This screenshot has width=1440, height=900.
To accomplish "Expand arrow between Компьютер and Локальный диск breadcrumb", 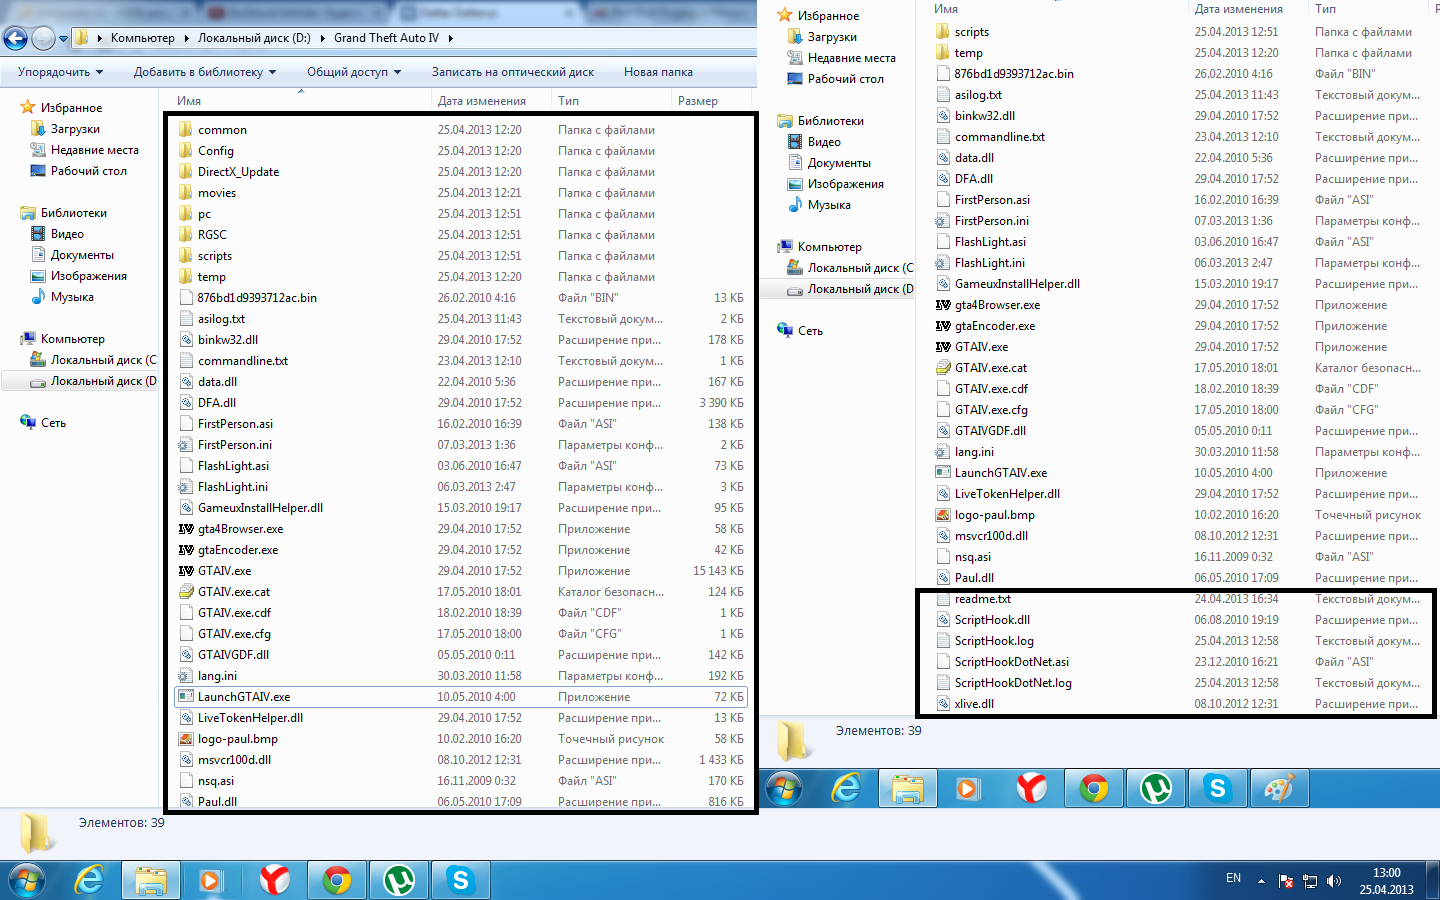I will tap(186, 38).
